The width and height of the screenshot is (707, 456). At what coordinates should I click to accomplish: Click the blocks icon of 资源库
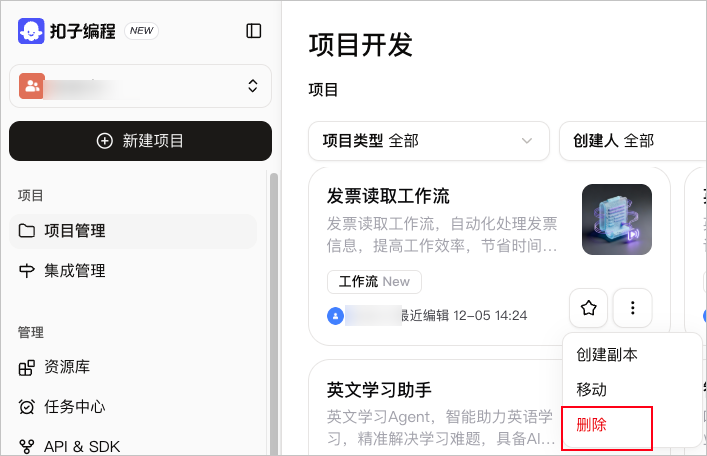[x=27, y=368]
